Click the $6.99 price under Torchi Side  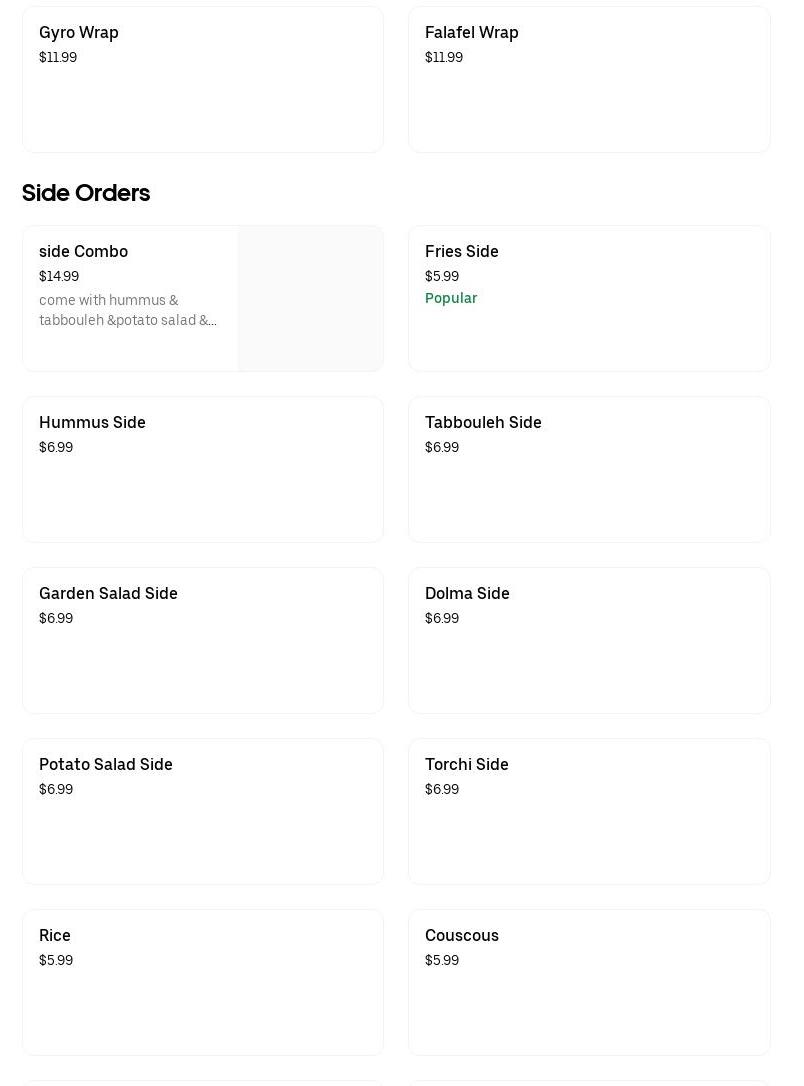point(442,789)
